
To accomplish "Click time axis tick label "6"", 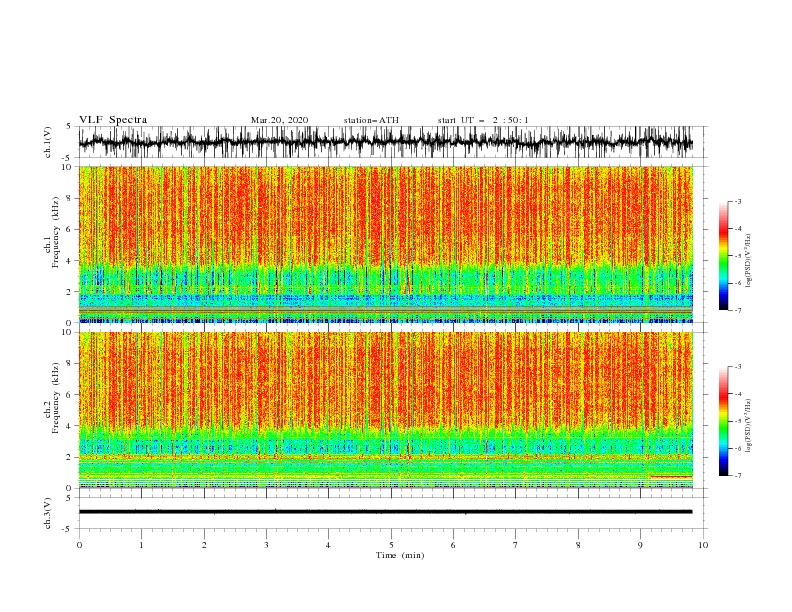I will pyautogui.click(x=453, y=545).
